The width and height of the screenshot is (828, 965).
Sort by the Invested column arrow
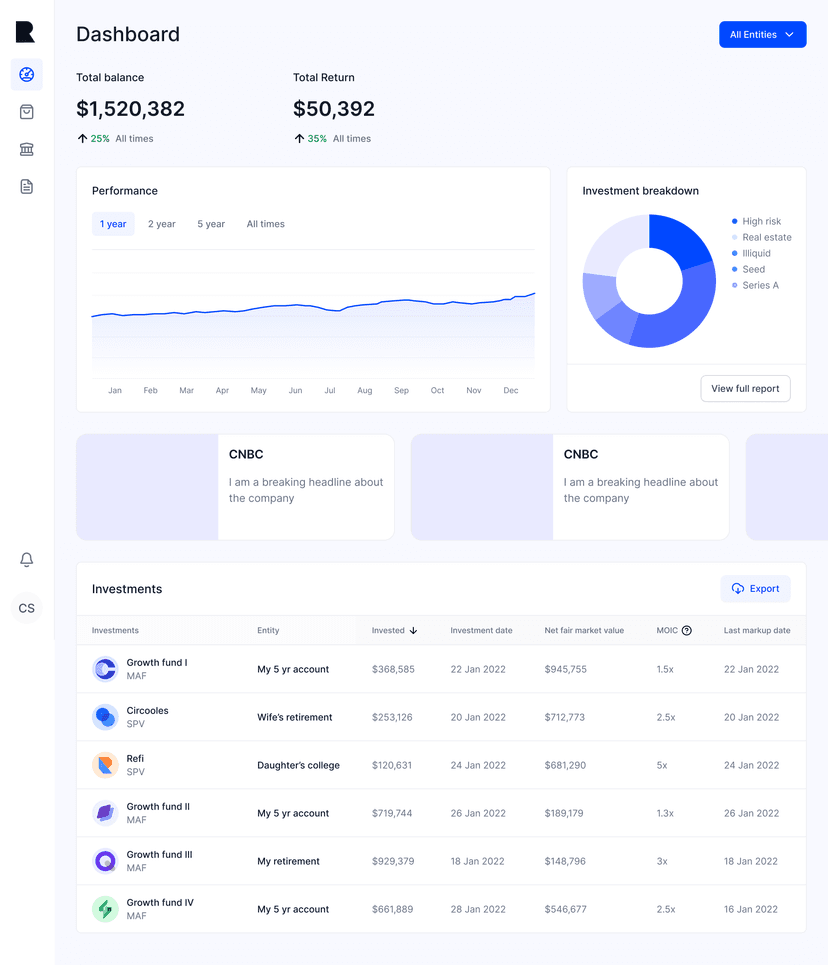pos(413,631)
